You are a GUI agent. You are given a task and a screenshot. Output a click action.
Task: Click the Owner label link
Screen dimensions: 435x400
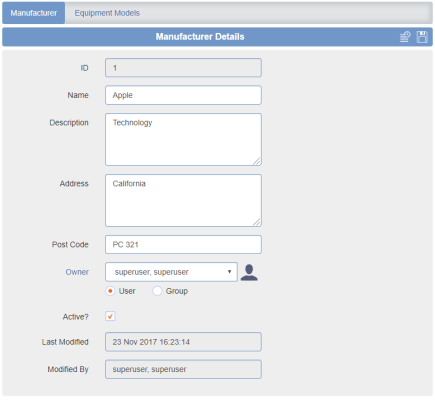[x=77, y=272]
